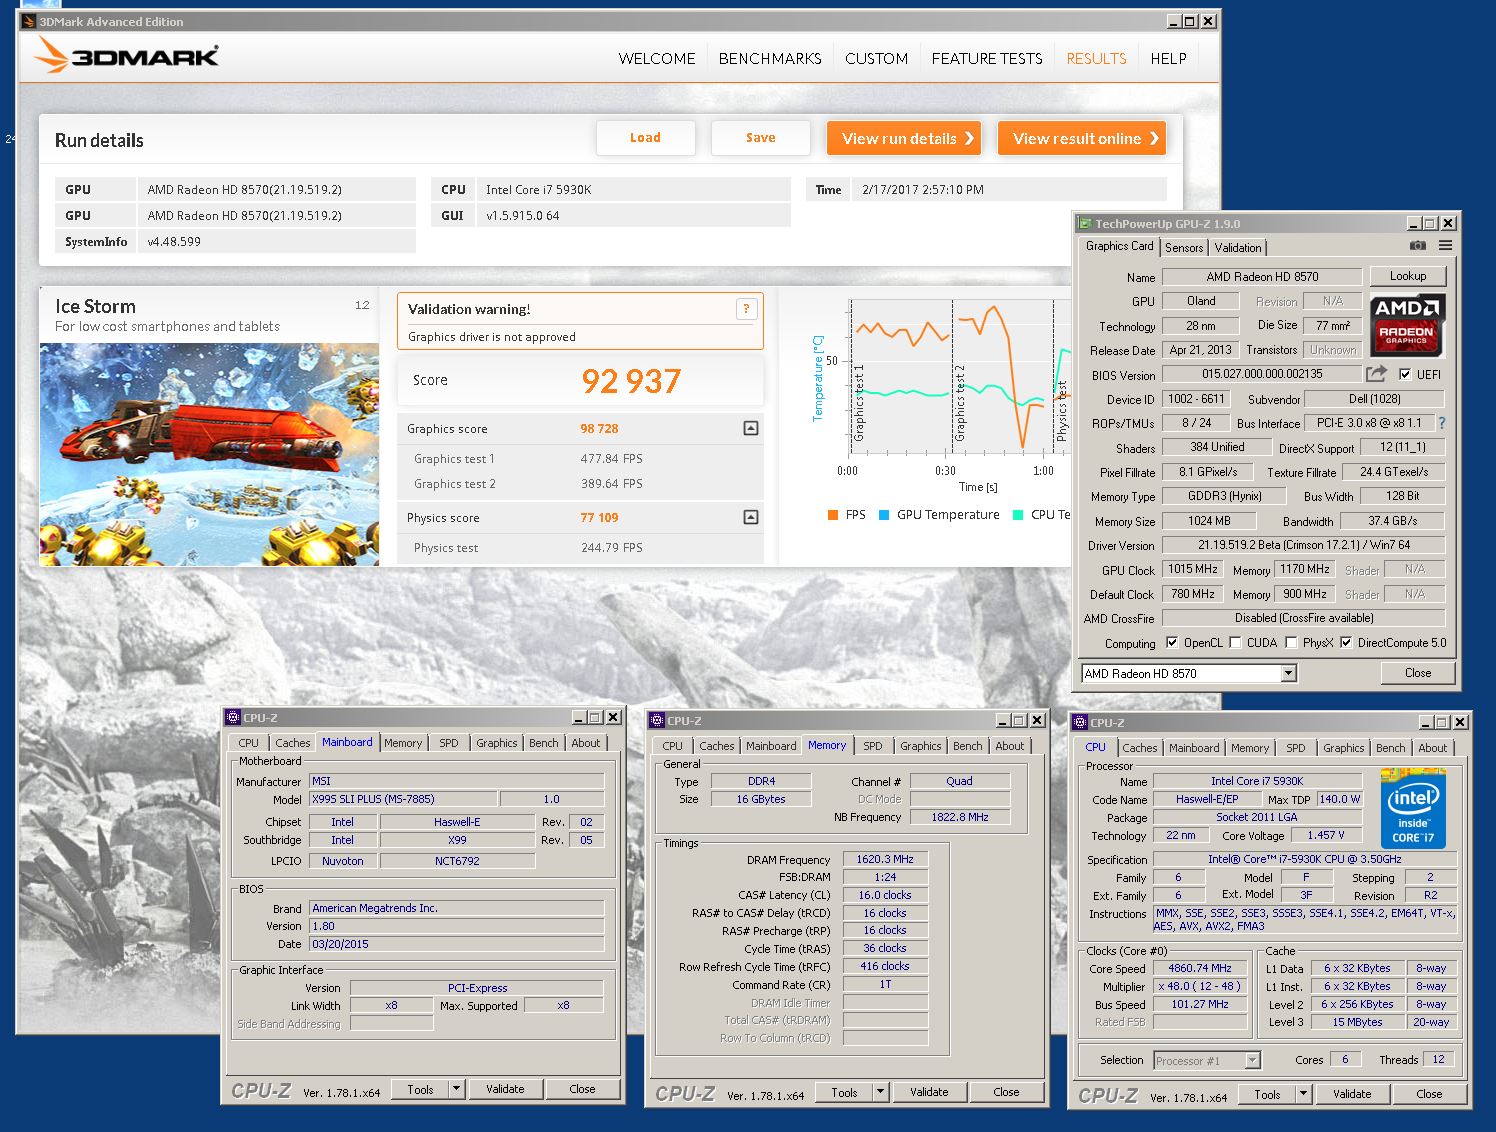Click the X99S SLI PLUS model field
This screenshot has width=1496, height=1132.
click(x=403, y=799)
